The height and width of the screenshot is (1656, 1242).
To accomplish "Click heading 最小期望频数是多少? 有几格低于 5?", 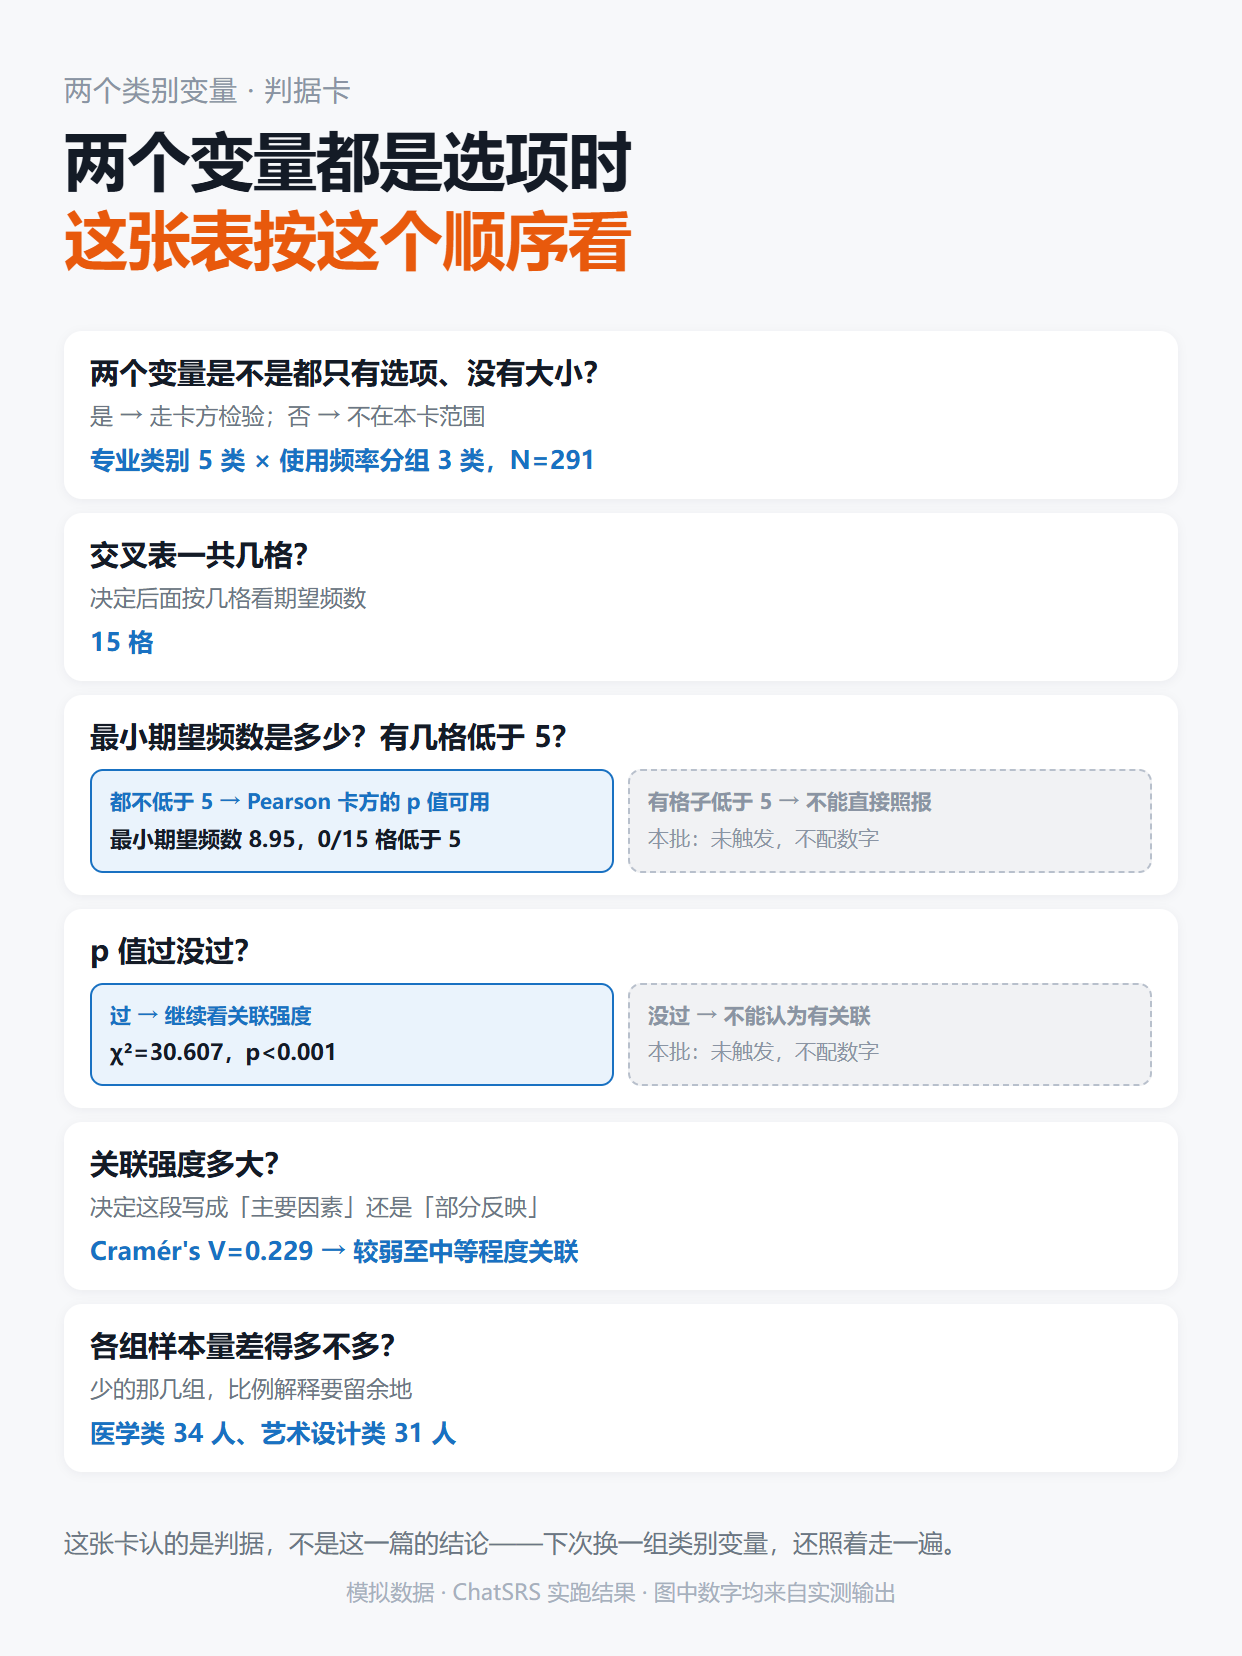I will point(328,737).
